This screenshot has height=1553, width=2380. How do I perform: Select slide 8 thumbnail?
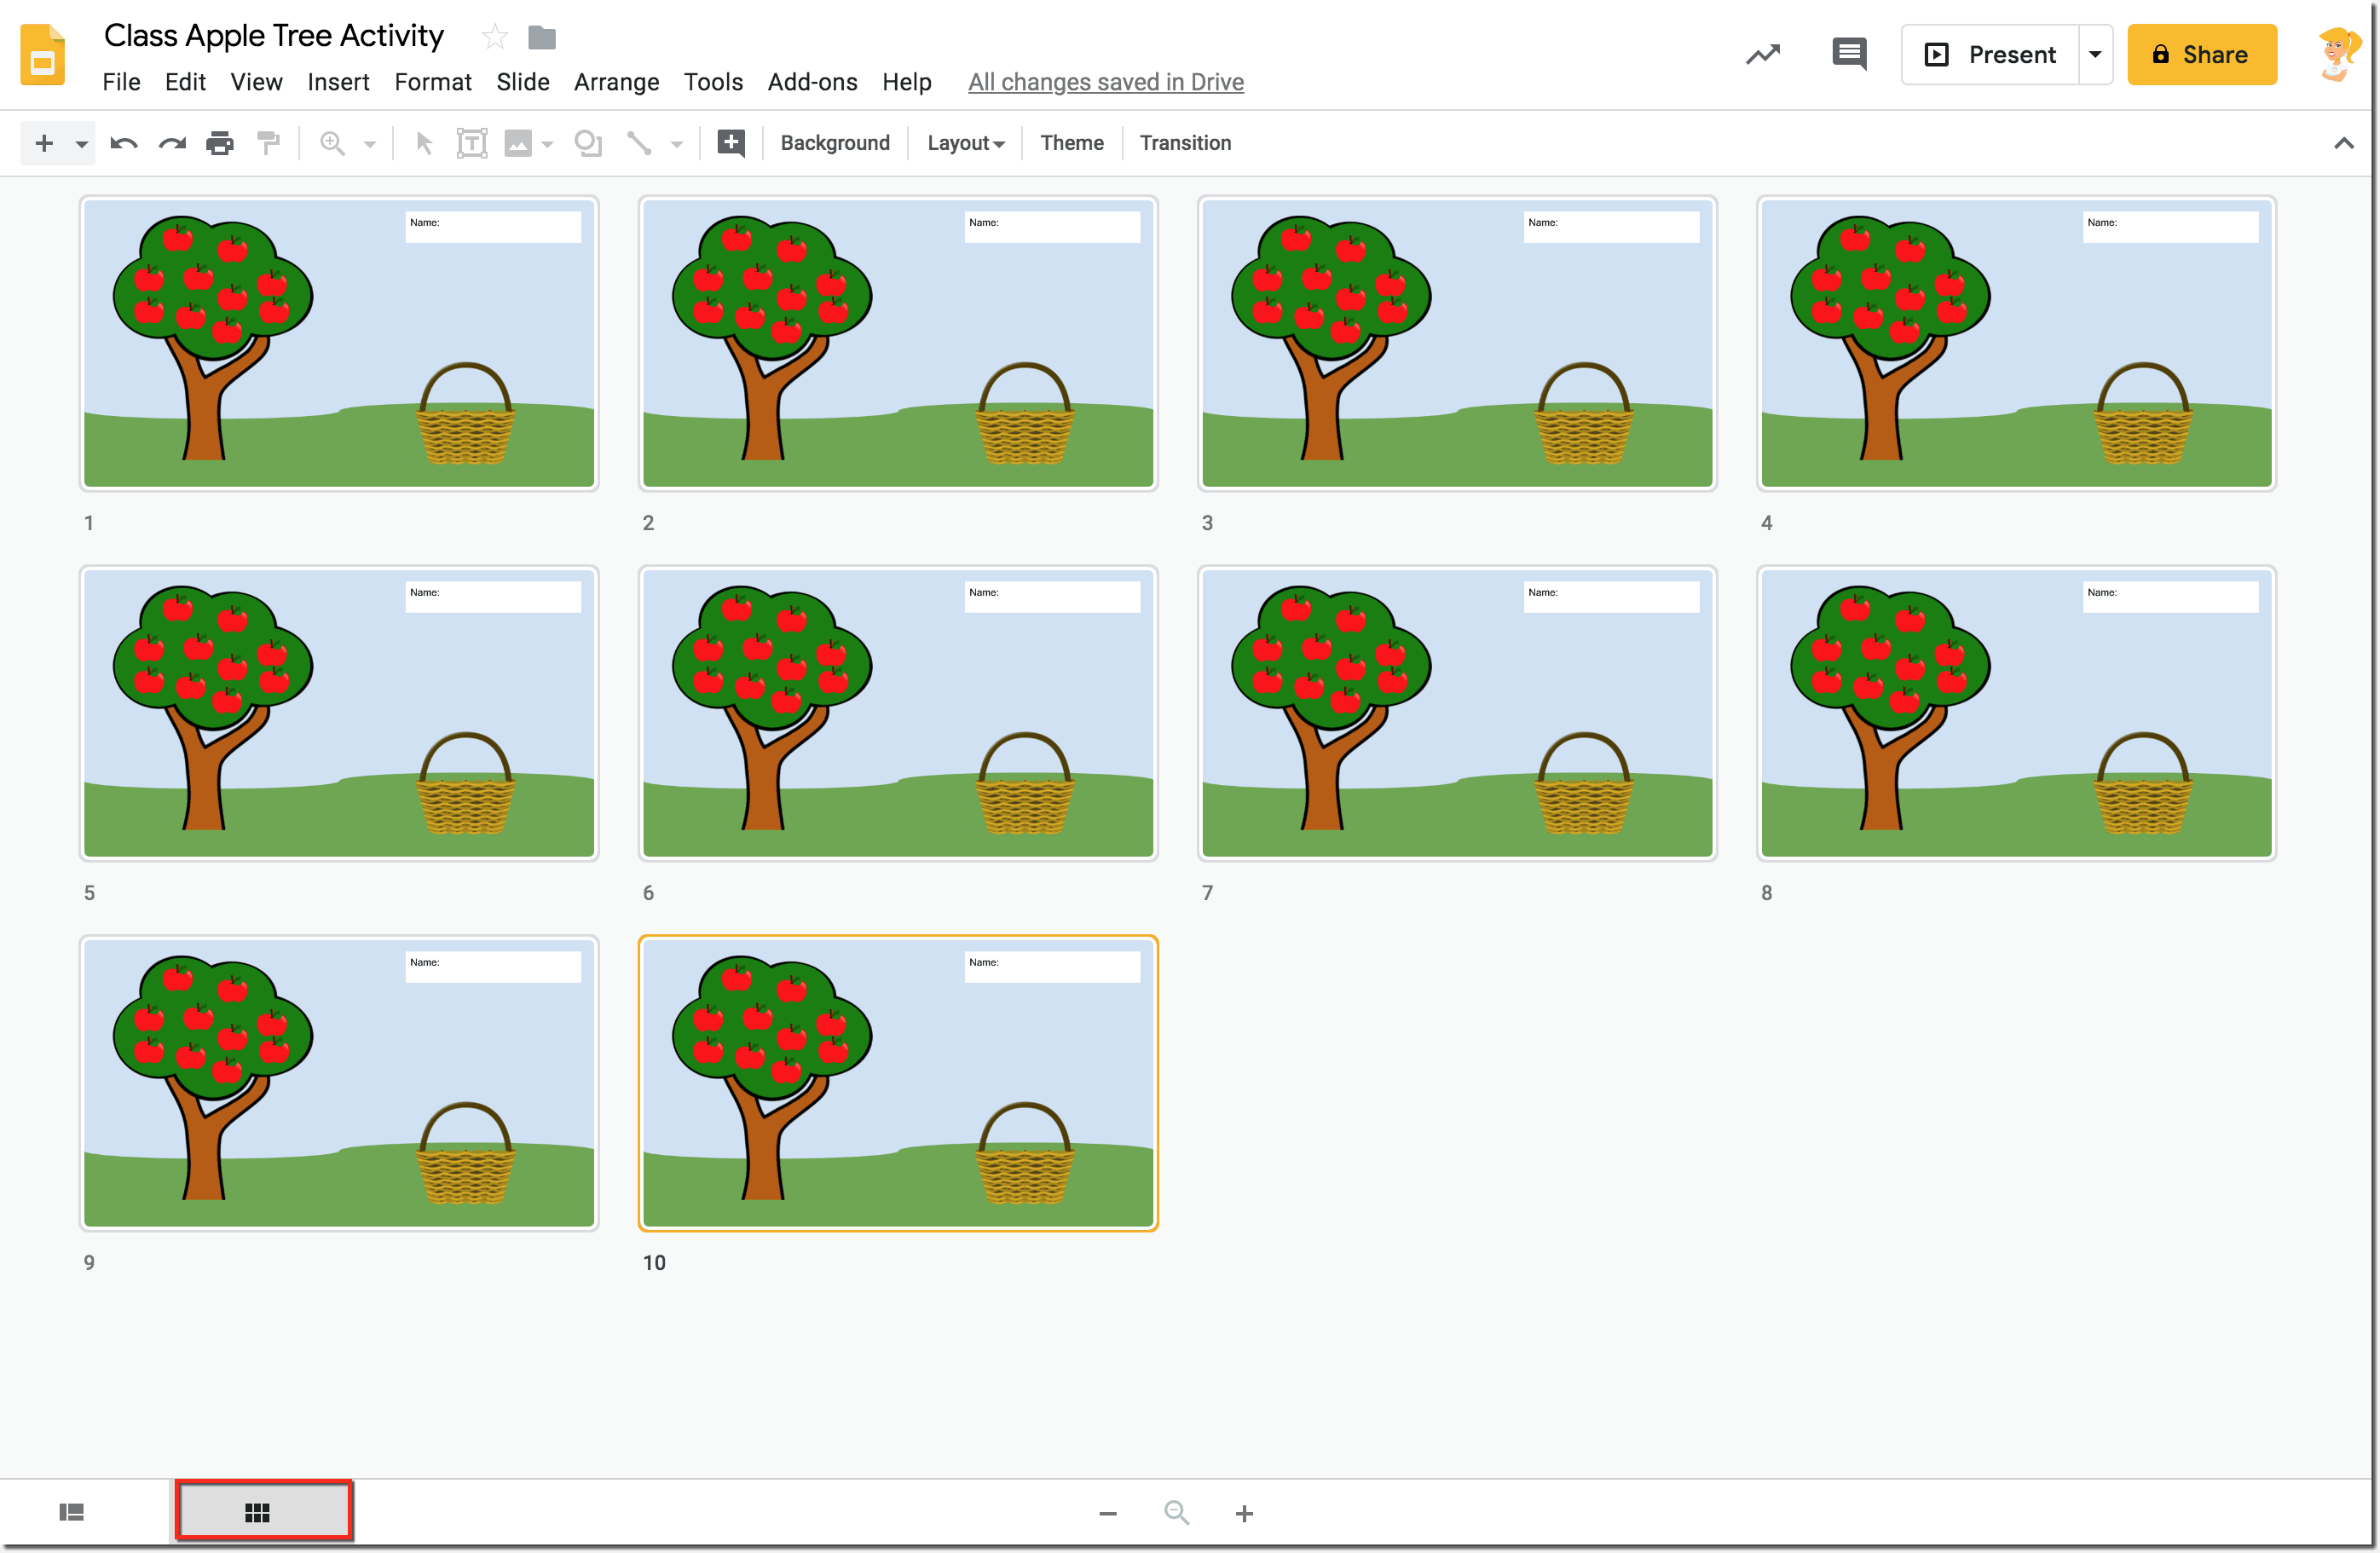click(2016, 713)
